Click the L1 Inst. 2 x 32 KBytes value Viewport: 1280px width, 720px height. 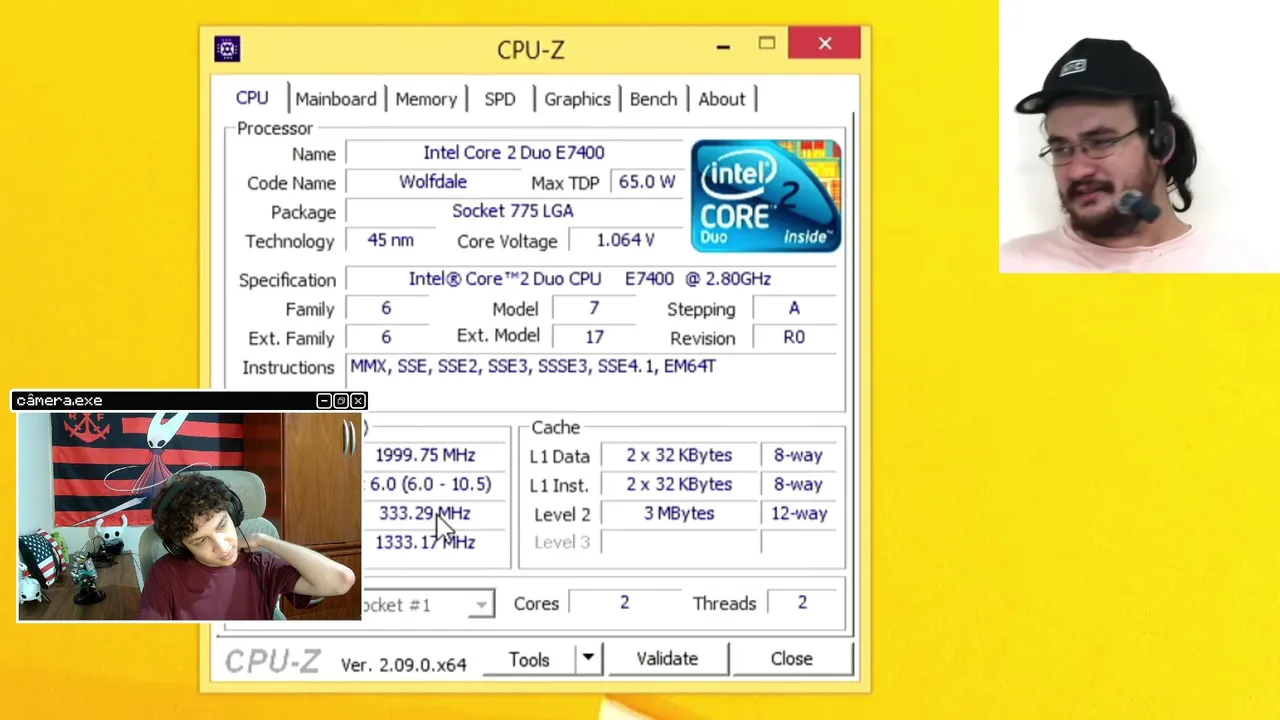tap(679, 484)
